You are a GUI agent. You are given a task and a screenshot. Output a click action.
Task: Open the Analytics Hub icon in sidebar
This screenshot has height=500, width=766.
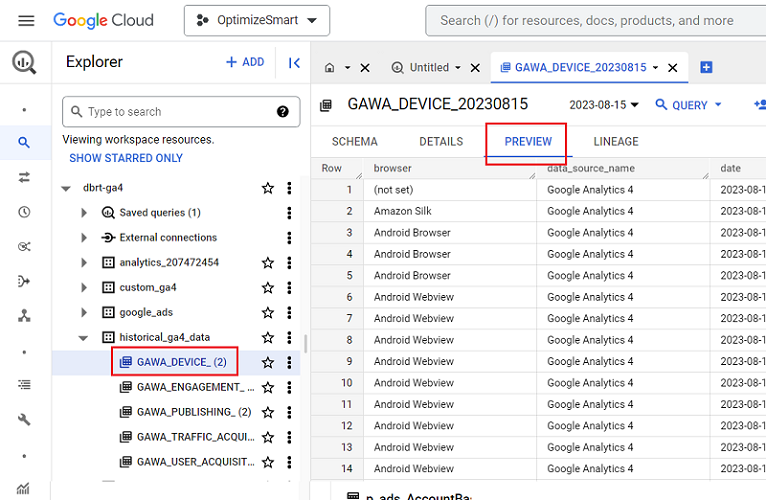click(x=24, y=246)
